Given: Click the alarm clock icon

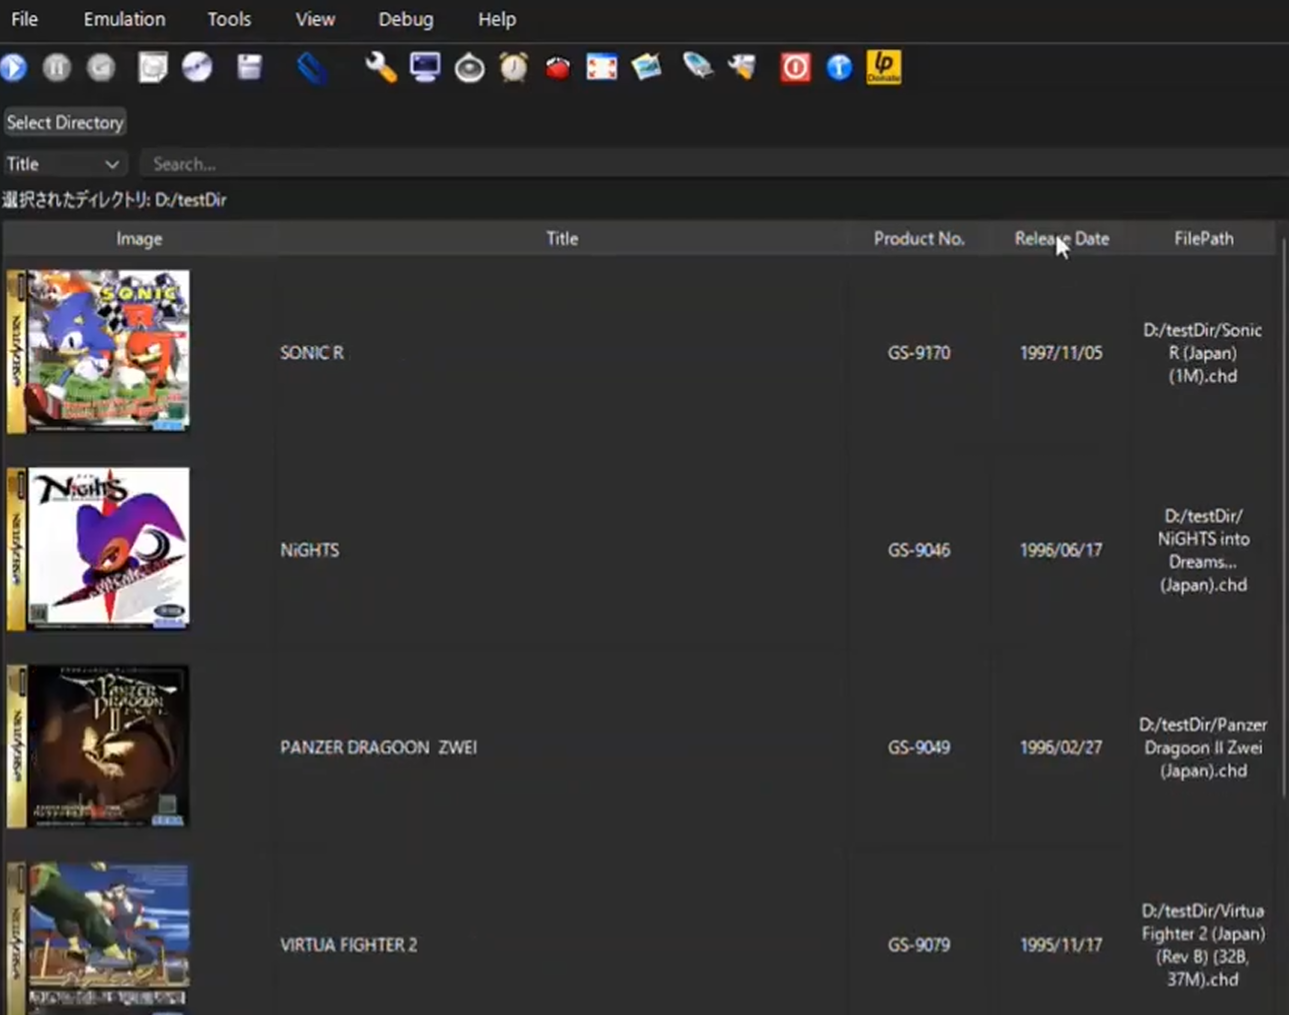Looking at the screenshot, I should point(514,67).
